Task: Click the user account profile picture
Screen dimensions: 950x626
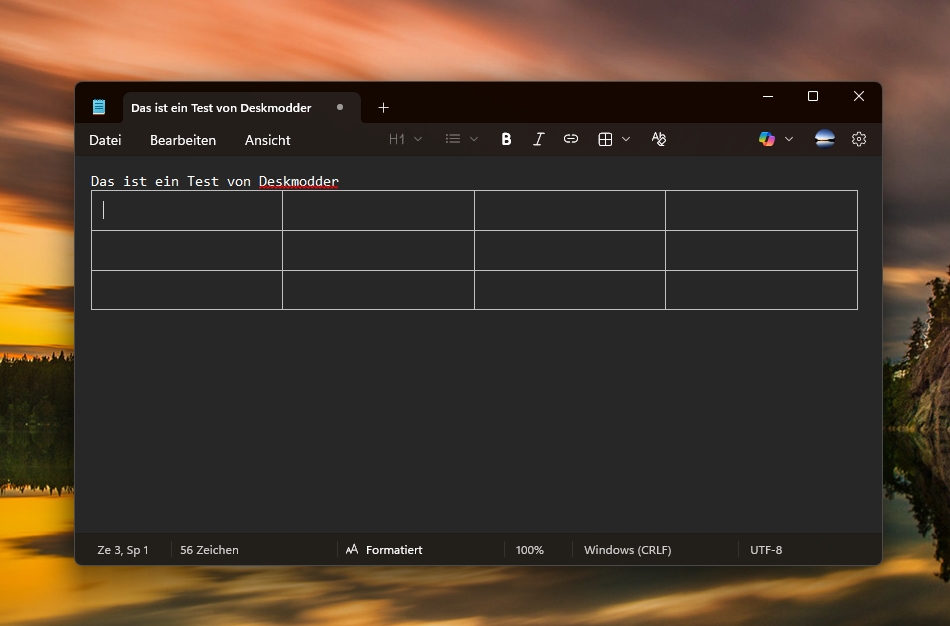Action: click(x=825, y=139)
